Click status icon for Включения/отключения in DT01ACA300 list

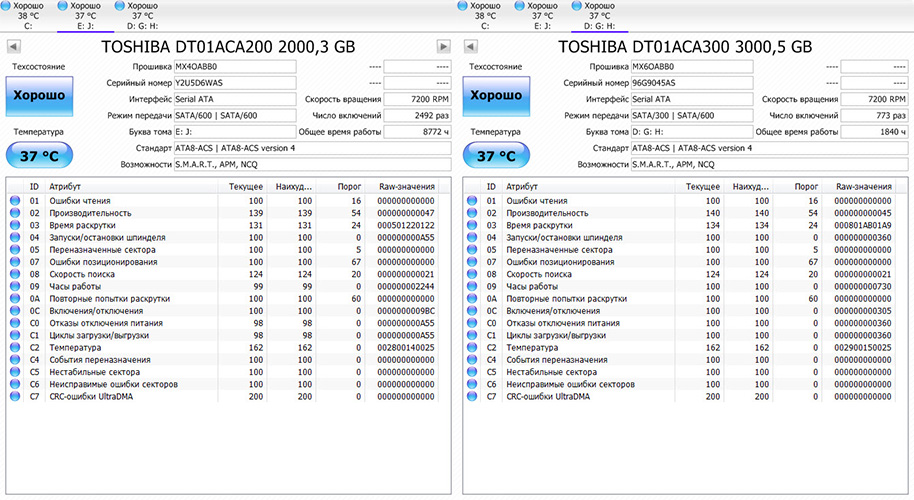[x=472, y=311]
